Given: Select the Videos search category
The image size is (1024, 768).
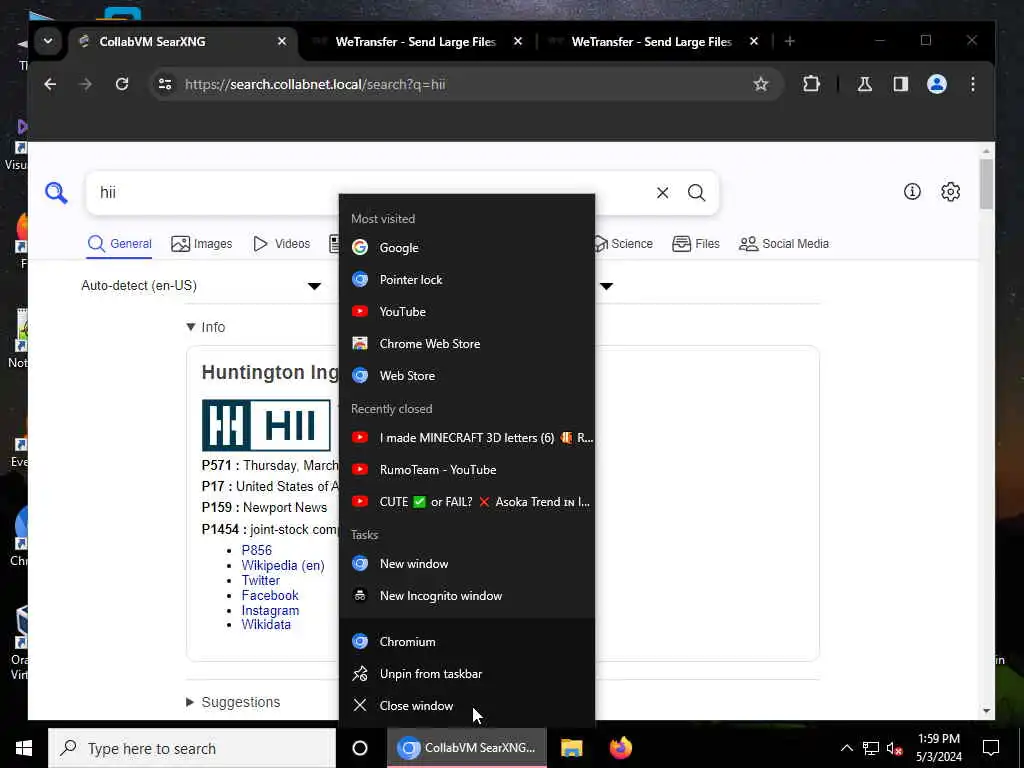Looking at the screenshot, I should click(281, 244).
